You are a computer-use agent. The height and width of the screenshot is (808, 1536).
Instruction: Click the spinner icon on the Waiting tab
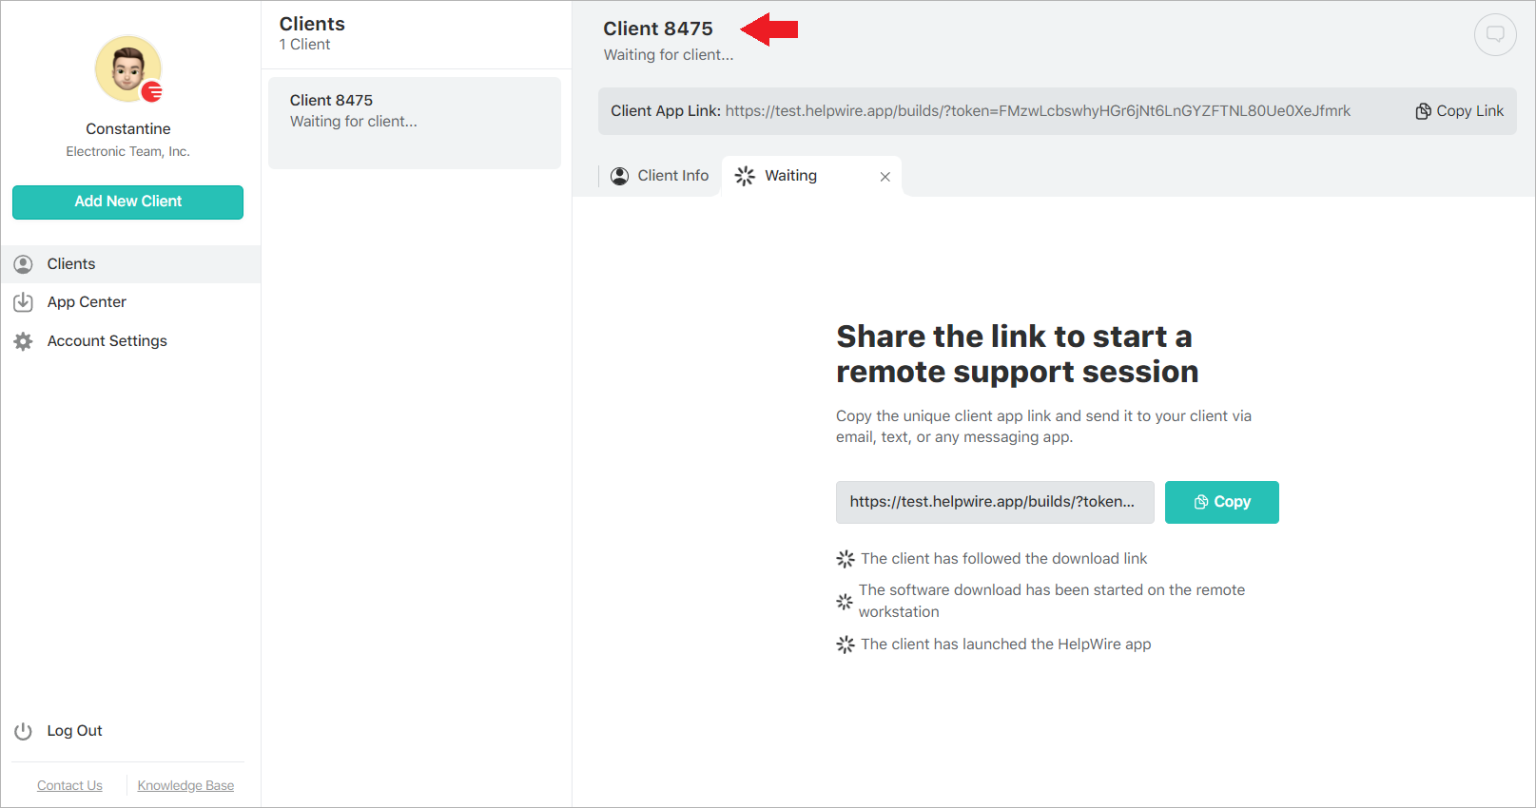[744, 175]
